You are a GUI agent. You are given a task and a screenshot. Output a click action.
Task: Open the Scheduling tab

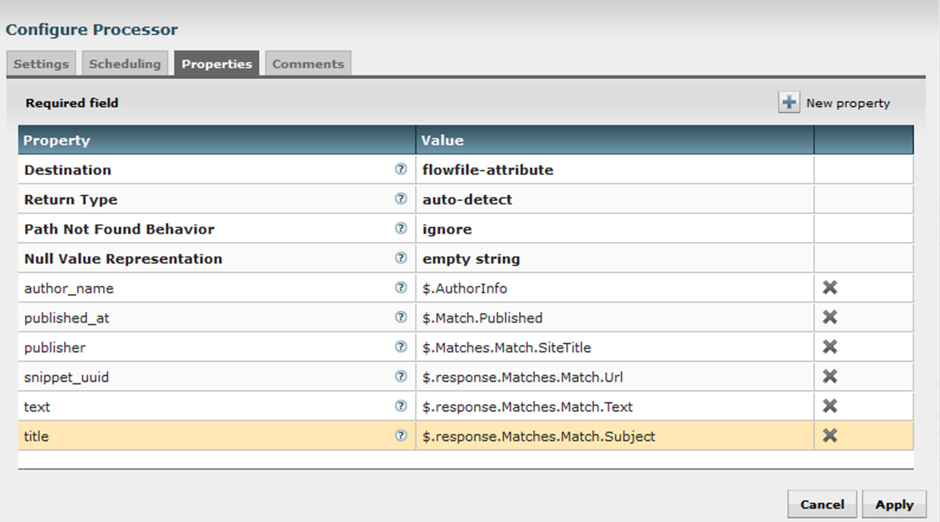pyautogui.click(x=125, y=64)
